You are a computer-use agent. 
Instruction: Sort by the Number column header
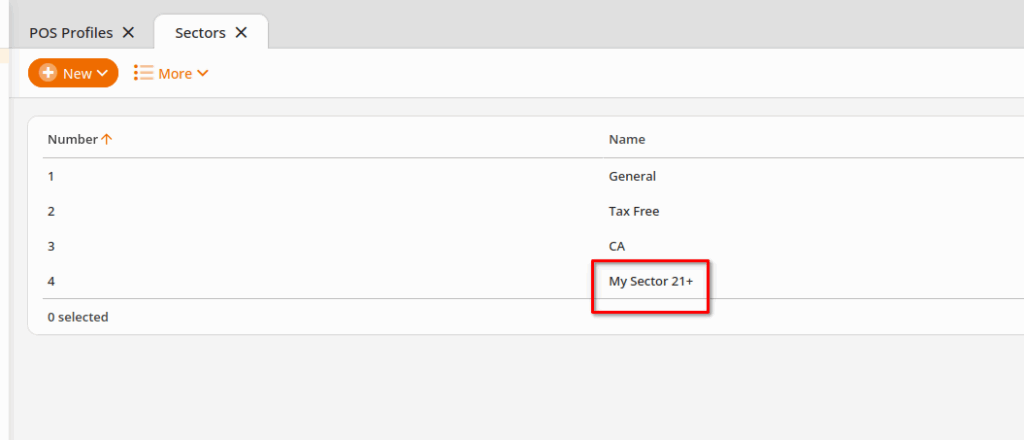click(x=72, y=139)
